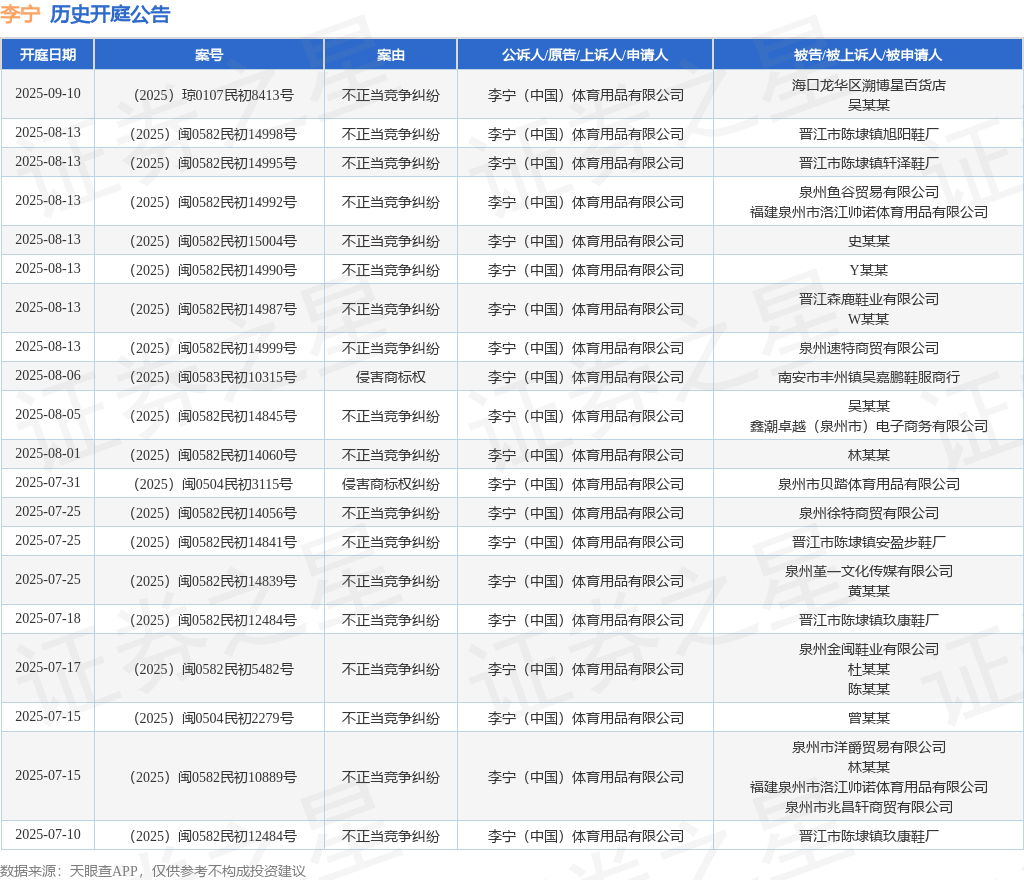This screenshot has width=1024, height=880.
Task: Click defendant 黄某某
Action: tap(869, 591)
